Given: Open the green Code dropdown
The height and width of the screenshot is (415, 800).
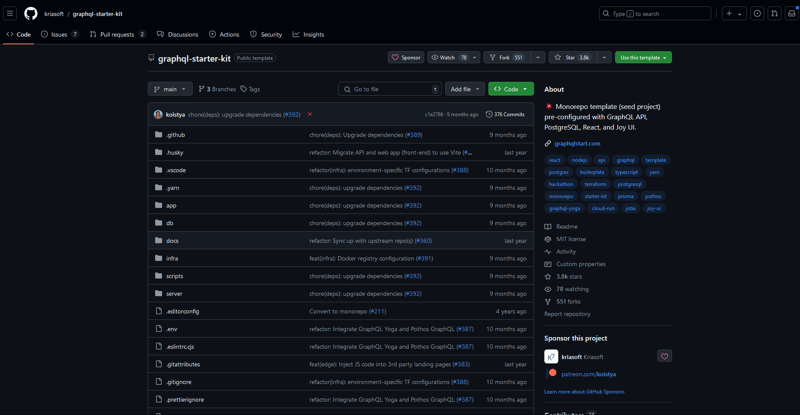Looking at the screenshot, I should tap(510, 89).
